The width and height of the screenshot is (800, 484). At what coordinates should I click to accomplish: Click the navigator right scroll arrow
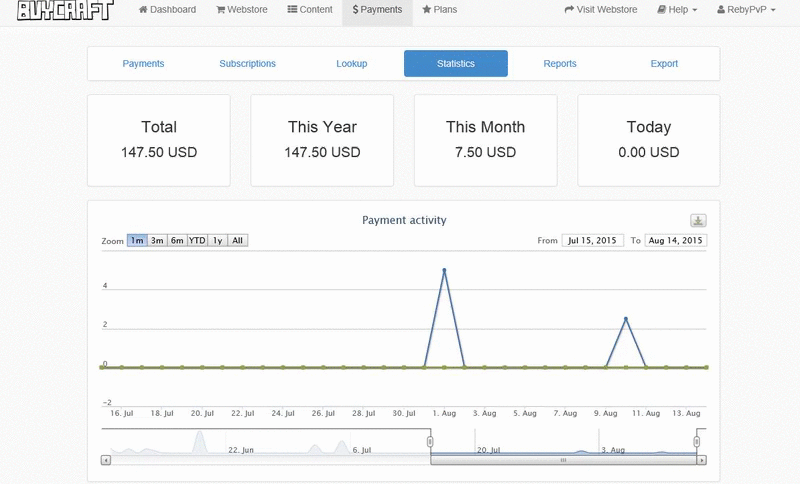[702, 460]
